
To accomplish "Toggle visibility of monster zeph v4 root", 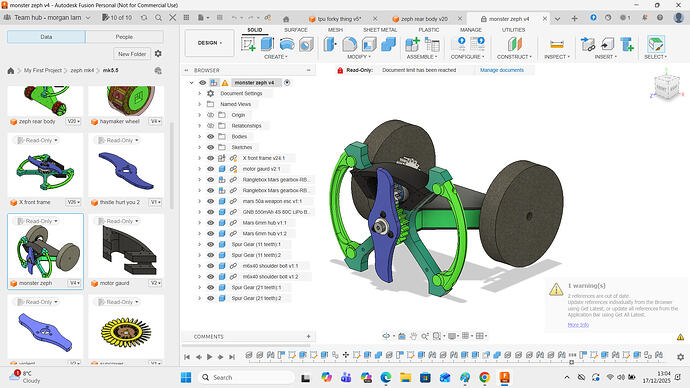I will (202, 83).
